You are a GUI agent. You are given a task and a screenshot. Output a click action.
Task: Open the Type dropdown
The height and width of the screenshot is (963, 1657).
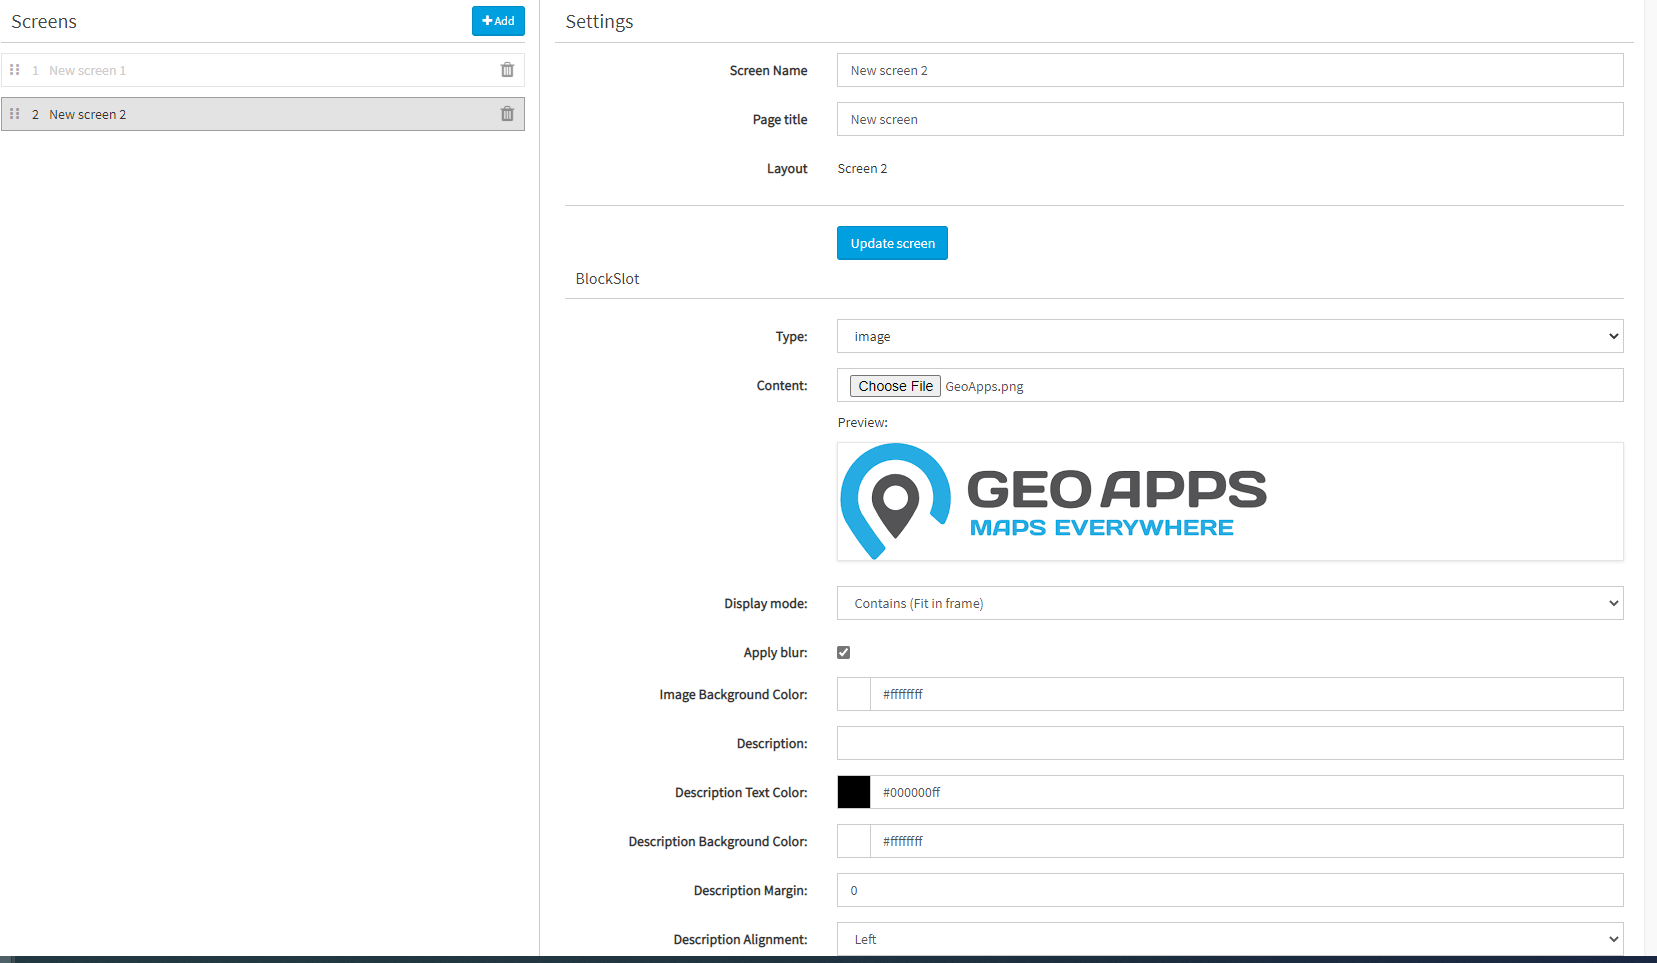point(1230,336)
